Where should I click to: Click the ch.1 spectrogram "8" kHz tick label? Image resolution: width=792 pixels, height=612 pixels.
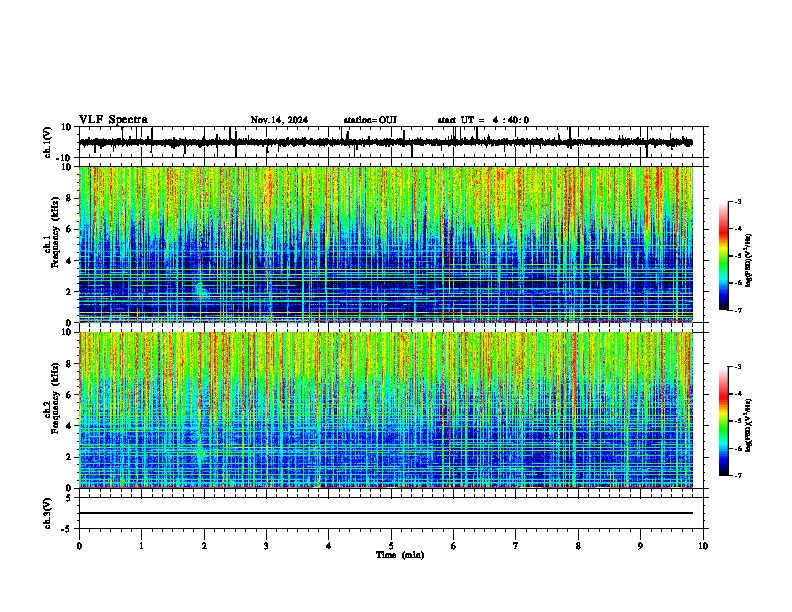coord(70,198)
